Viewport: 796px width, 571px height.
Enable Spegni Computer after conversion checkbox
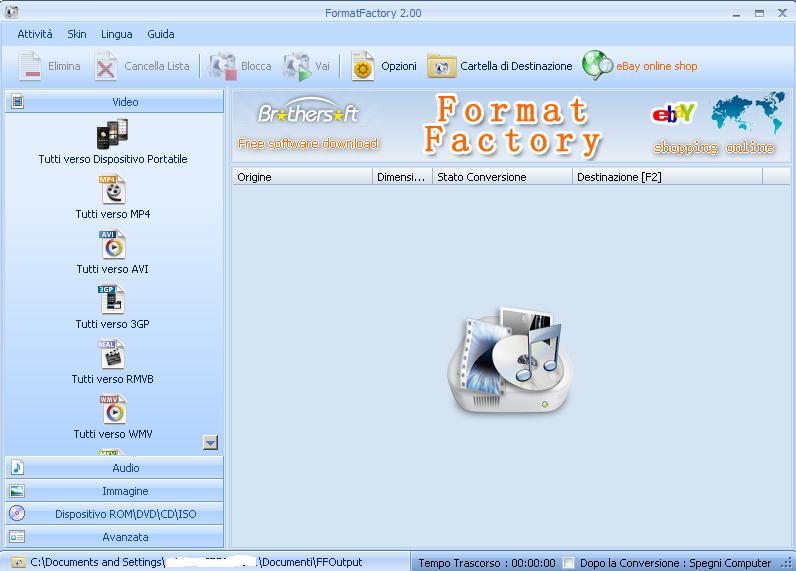pos(568,563)
